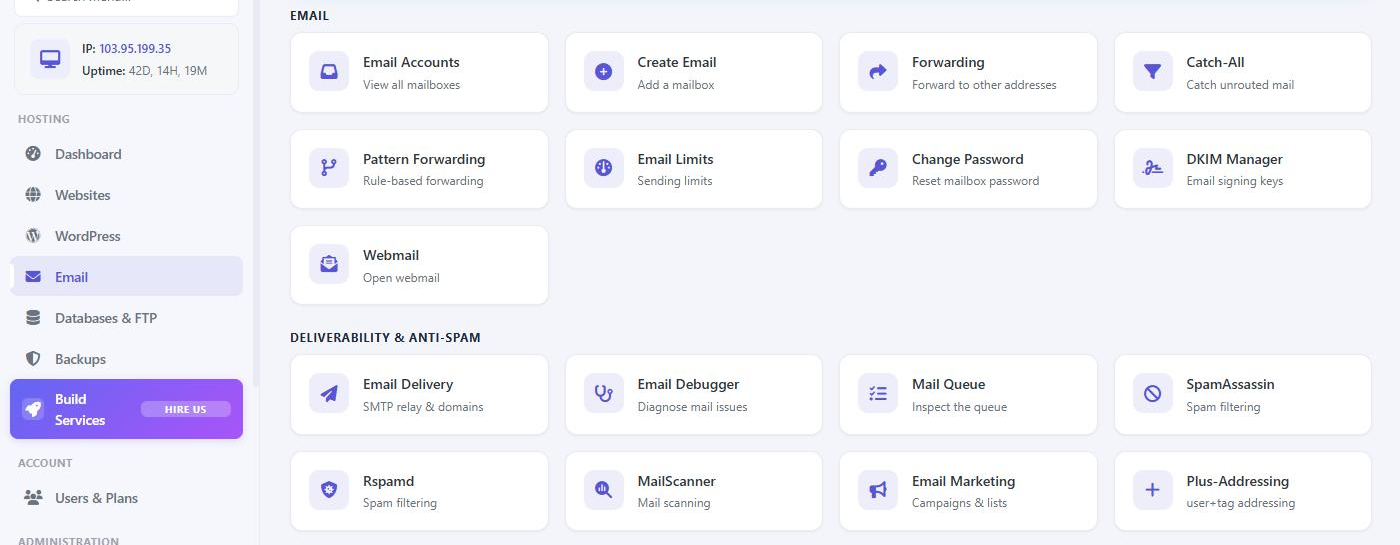Select the Email sidebar item
Image resolution: width=1400 pixels, height=545 pixels.
point(126,277)
